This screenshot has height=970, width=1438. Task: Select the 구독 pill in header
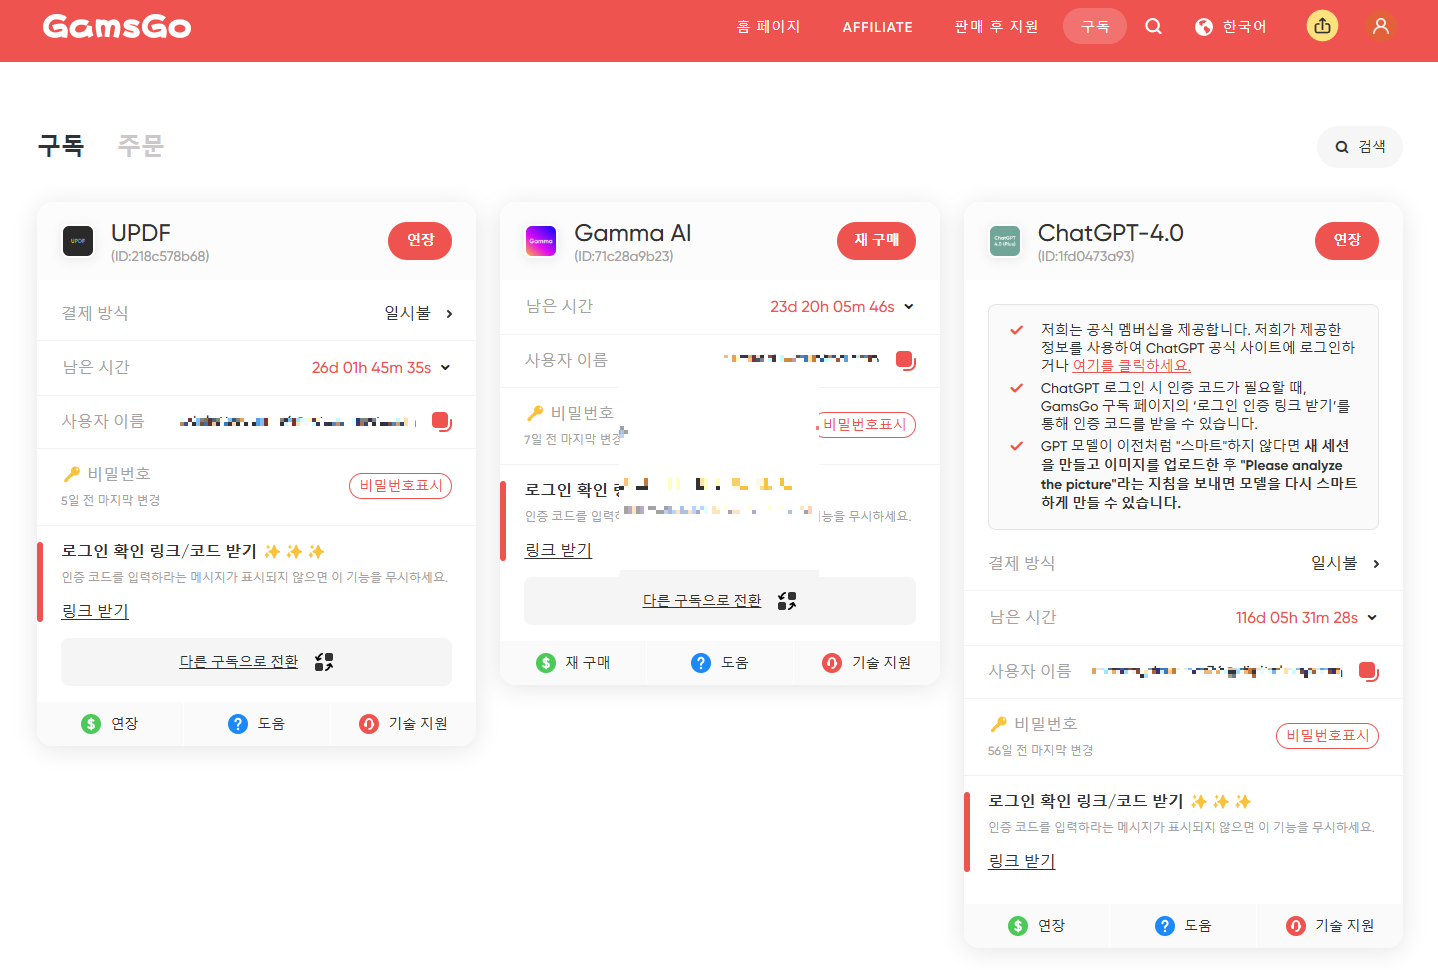click(x=1095, y=26)
